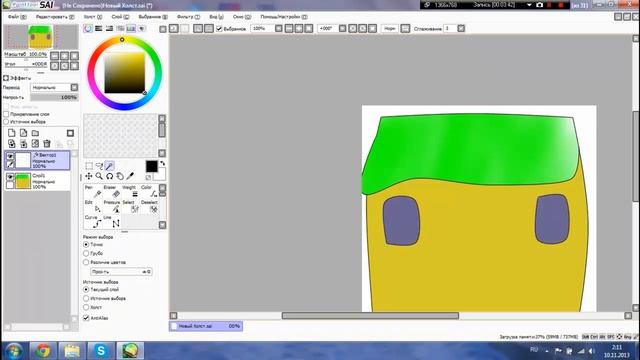640x360 pixels.
Task: Choose the Deselect stroke tool
Action: coord(149,207)
